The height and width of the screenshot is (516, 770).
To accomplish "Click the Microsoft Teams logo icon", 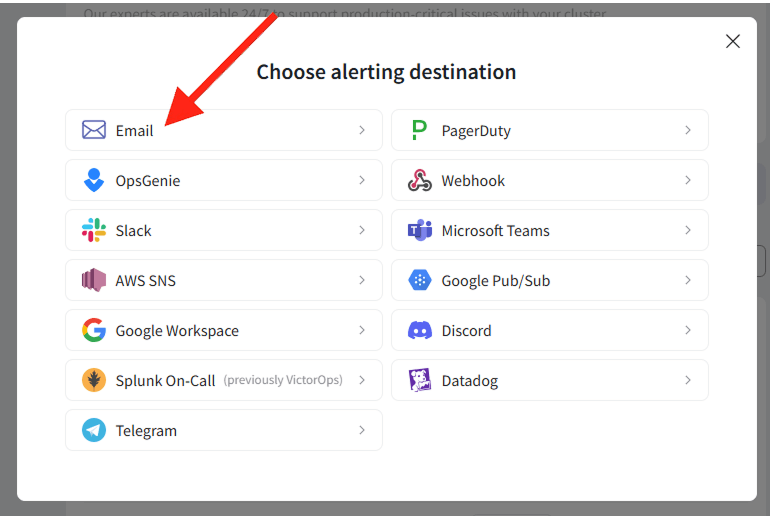I will [420, 230].
